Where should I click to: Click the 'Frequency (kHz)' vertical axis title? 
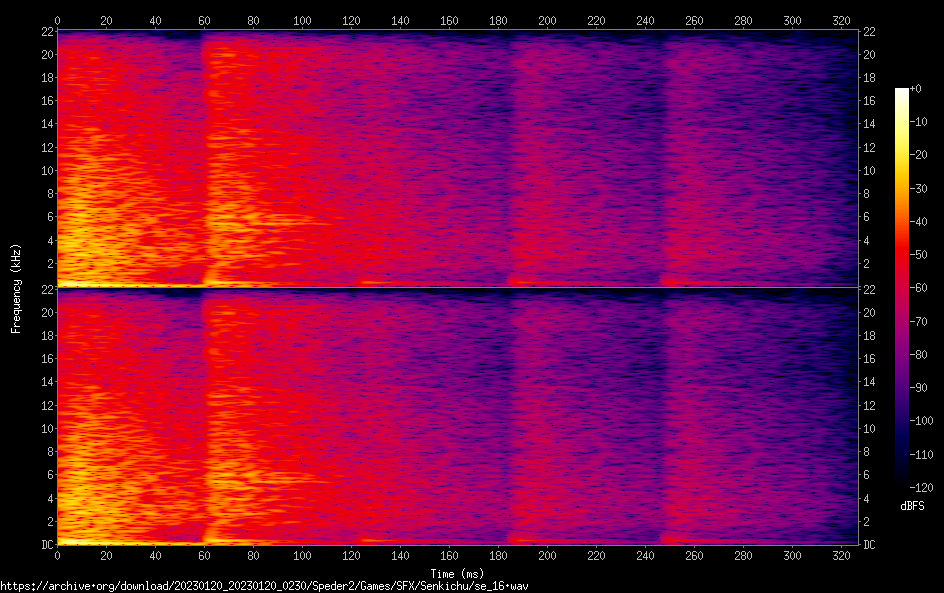coord(16,288)
